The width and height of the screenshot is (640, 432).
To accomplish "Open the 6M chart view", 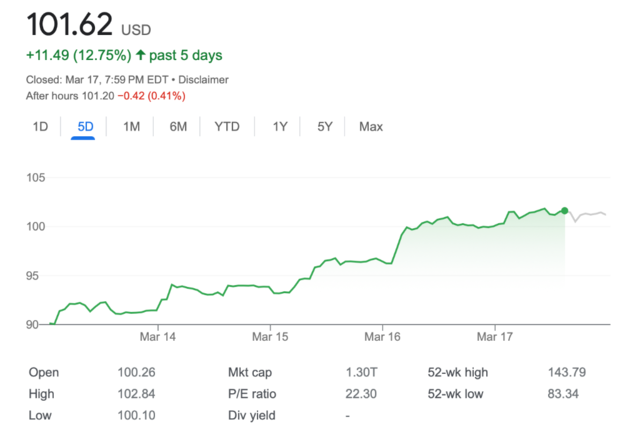I will (178, 127).
